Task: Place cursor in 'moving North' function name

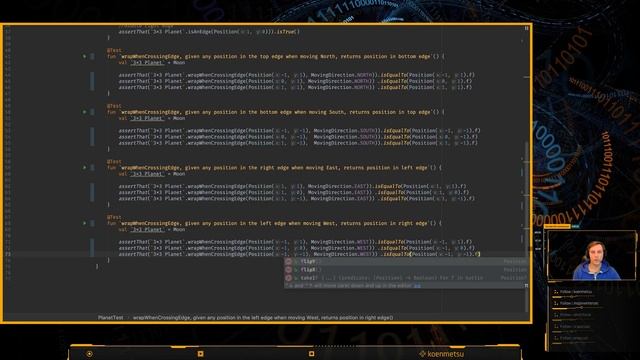Action: [276, 56]
